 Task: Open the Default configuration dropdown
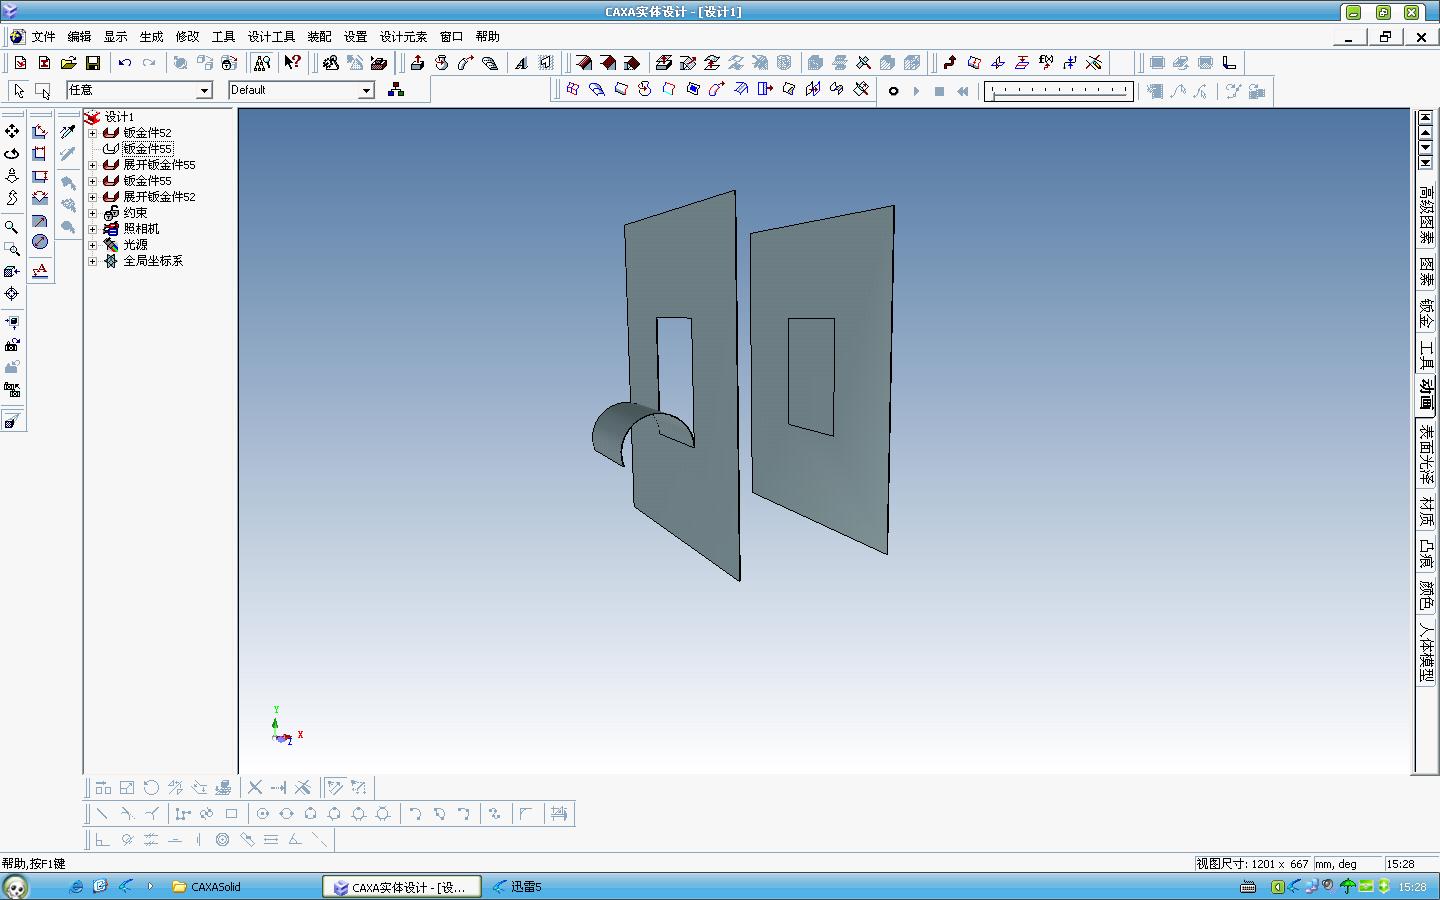(366, 90)
